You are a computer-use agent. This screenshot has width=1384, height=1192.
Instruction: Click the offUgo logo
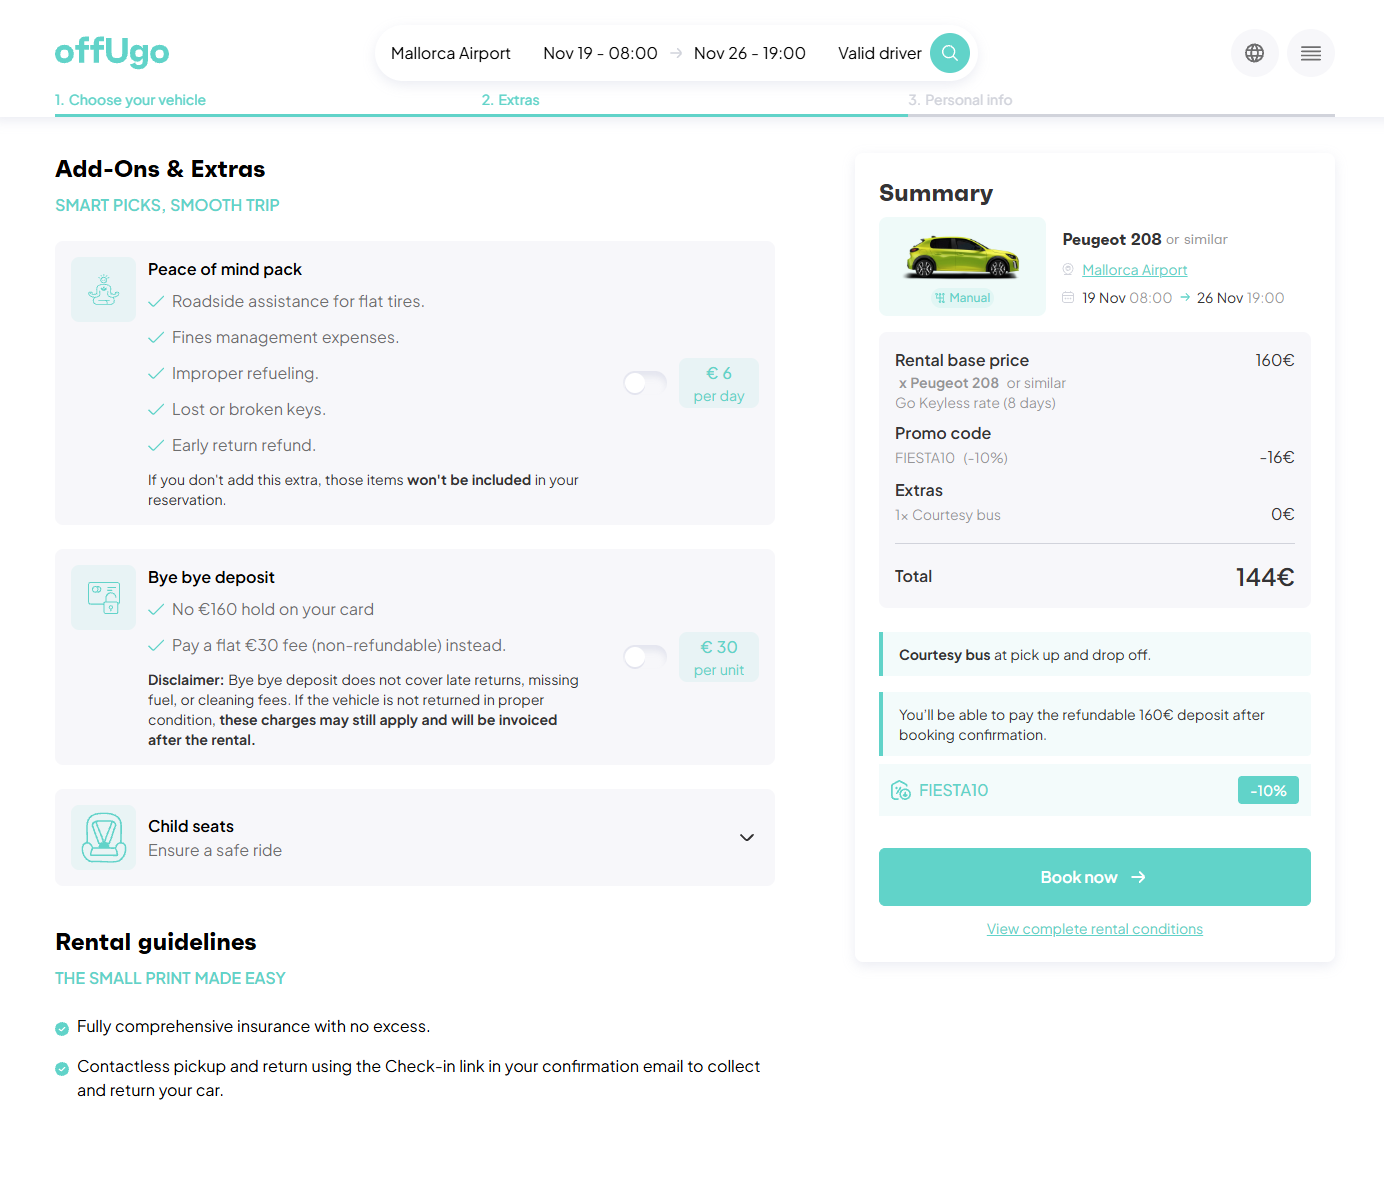(112, 51)
